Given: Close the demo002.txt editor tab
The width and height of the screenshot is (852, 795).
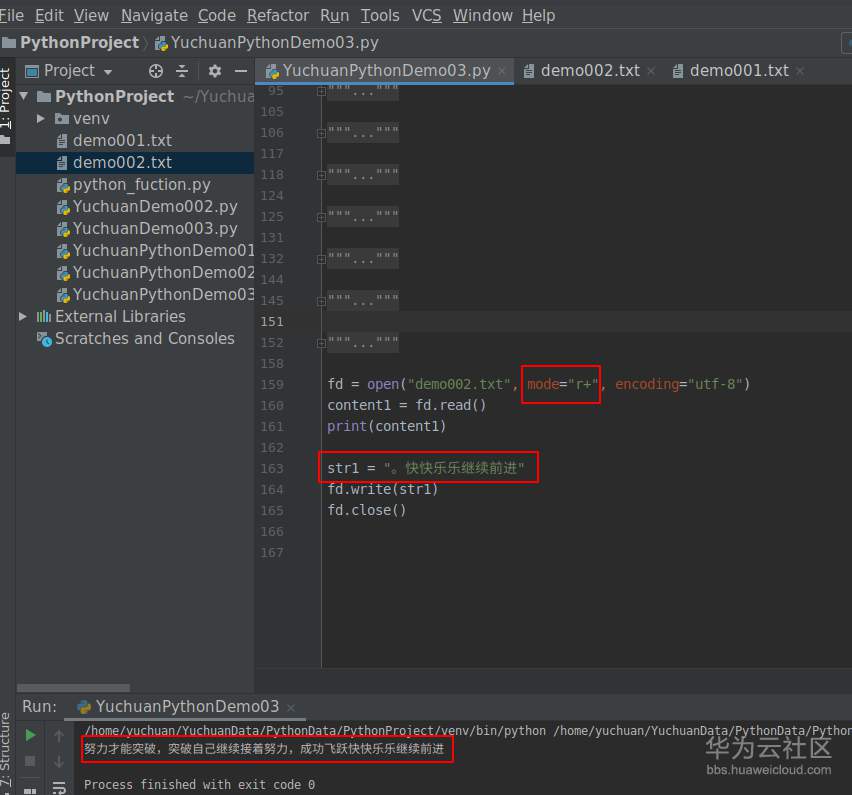Looking at the screenshot, I should (651, 71).
